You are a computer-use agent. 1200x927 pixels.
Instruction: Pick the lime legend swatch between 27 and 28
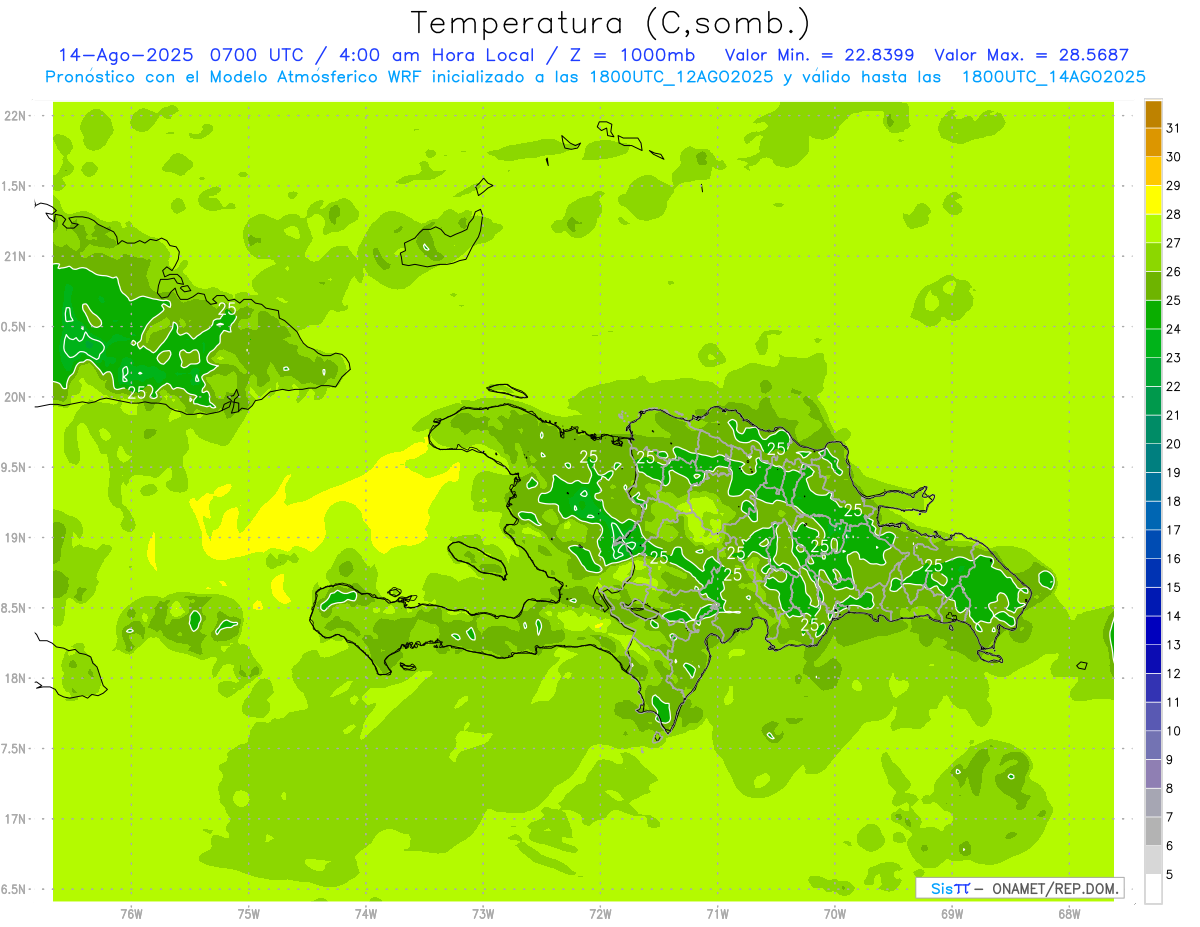tap(1153, 228)
